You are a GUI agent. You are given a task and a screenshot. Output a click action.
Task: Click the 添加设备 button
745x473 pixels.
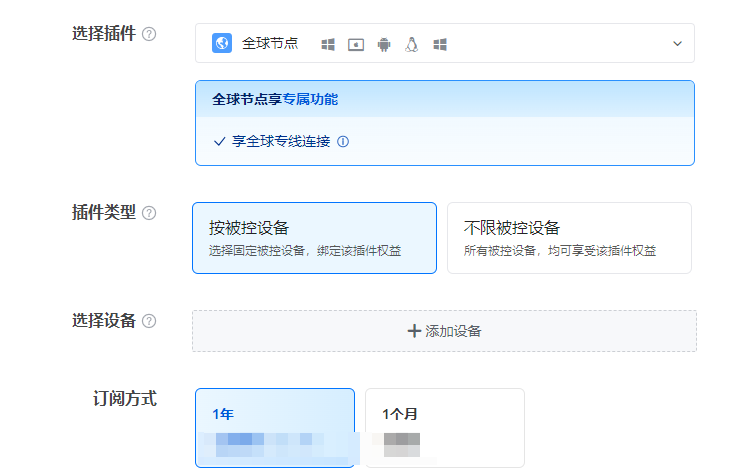(444, 331)
